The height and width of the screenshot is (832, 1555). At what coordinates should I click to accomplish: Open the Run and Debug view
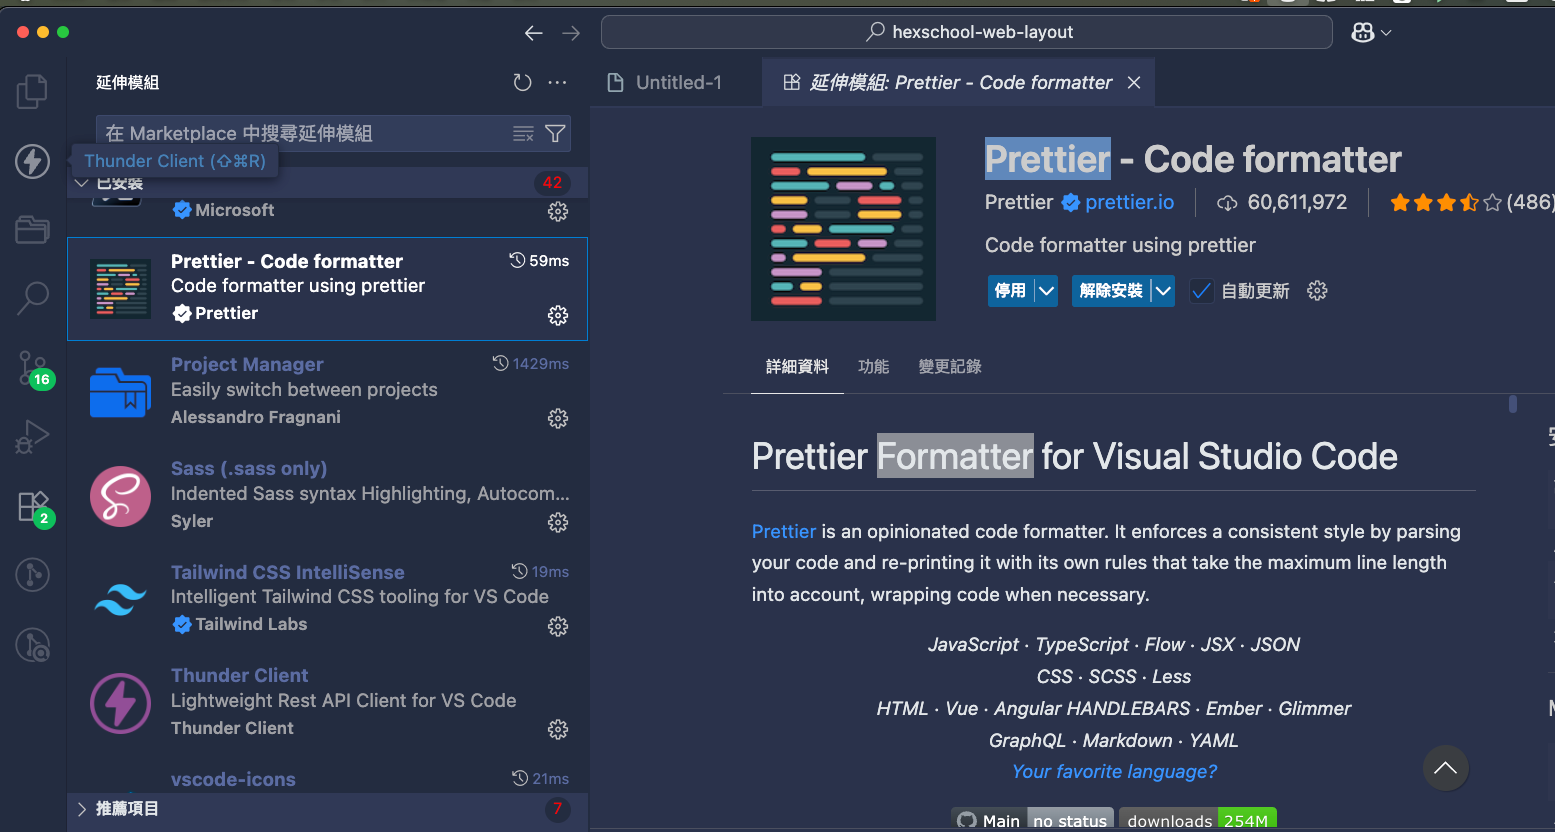tap(32, 437)
